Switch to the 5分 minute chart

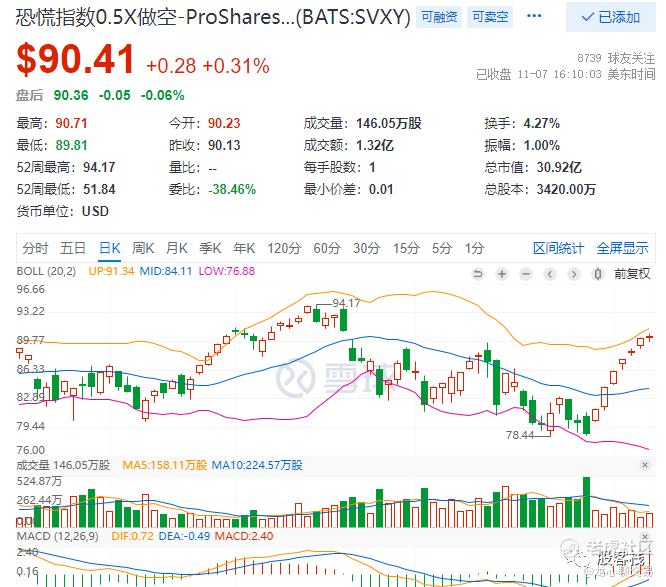(x=442, y=248)
